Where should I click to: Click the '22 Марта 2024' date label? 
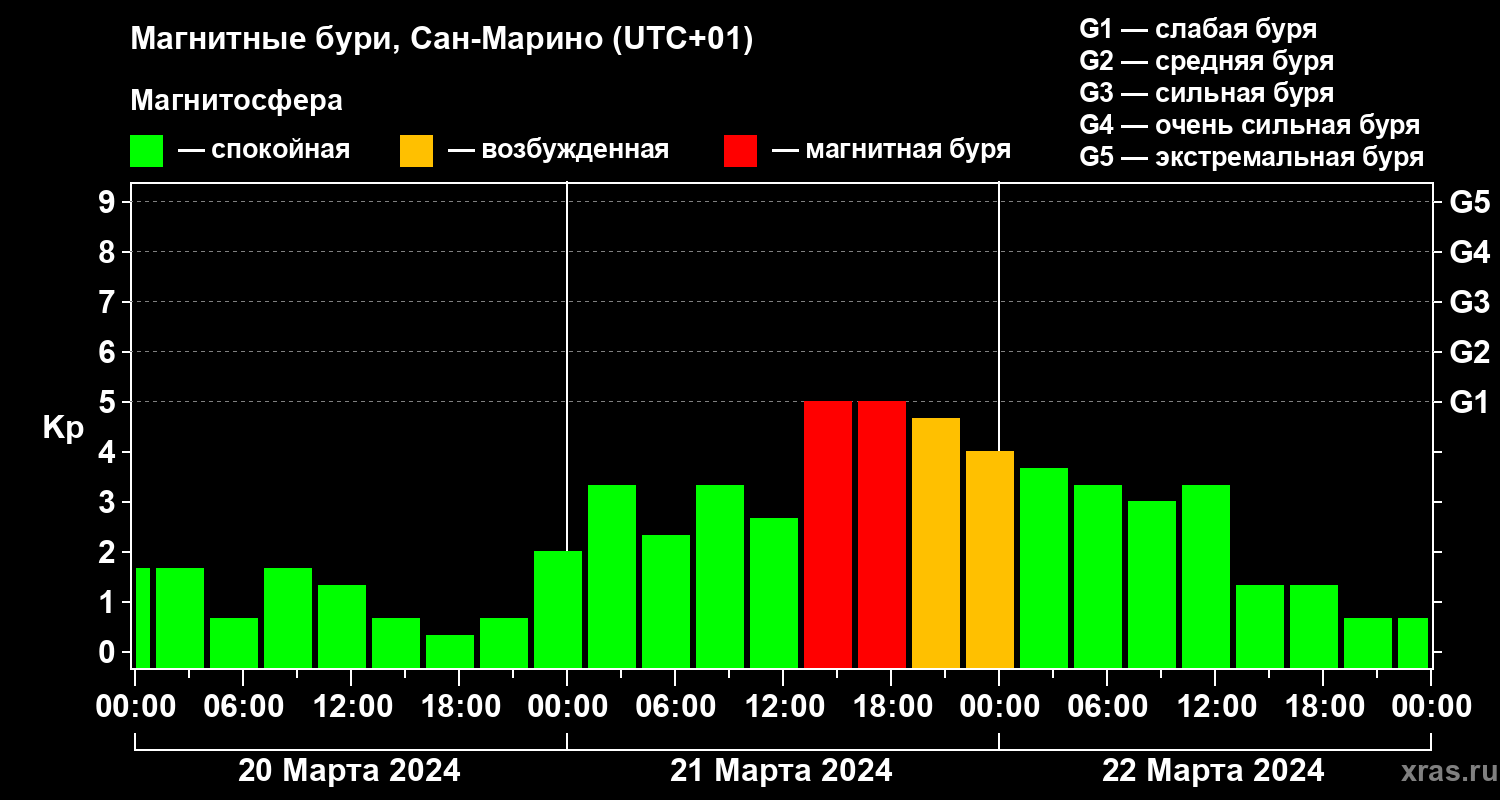(x=1213, y=771)
